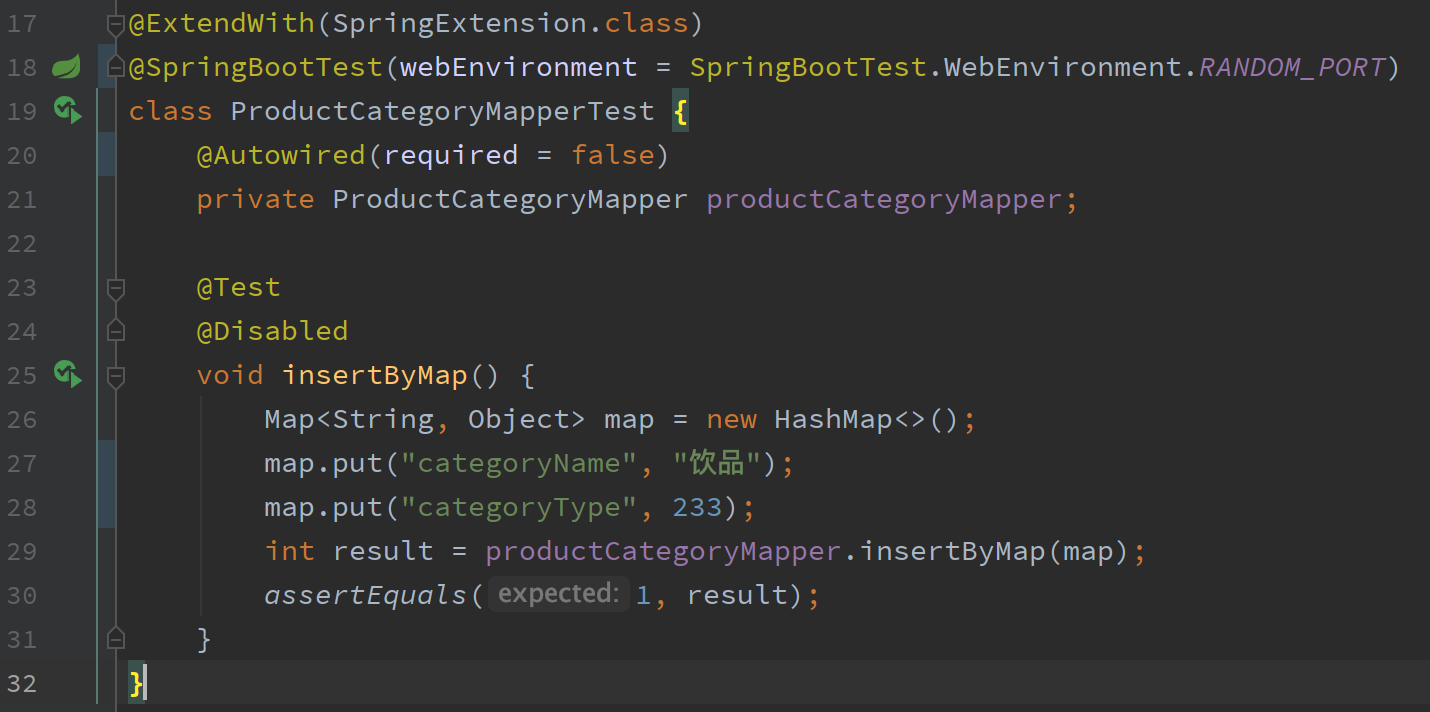Image resolution: width=1430 pixels, height=712 pixels.
Task: Click the @Test annotation
Action: [x=239, y=287]
